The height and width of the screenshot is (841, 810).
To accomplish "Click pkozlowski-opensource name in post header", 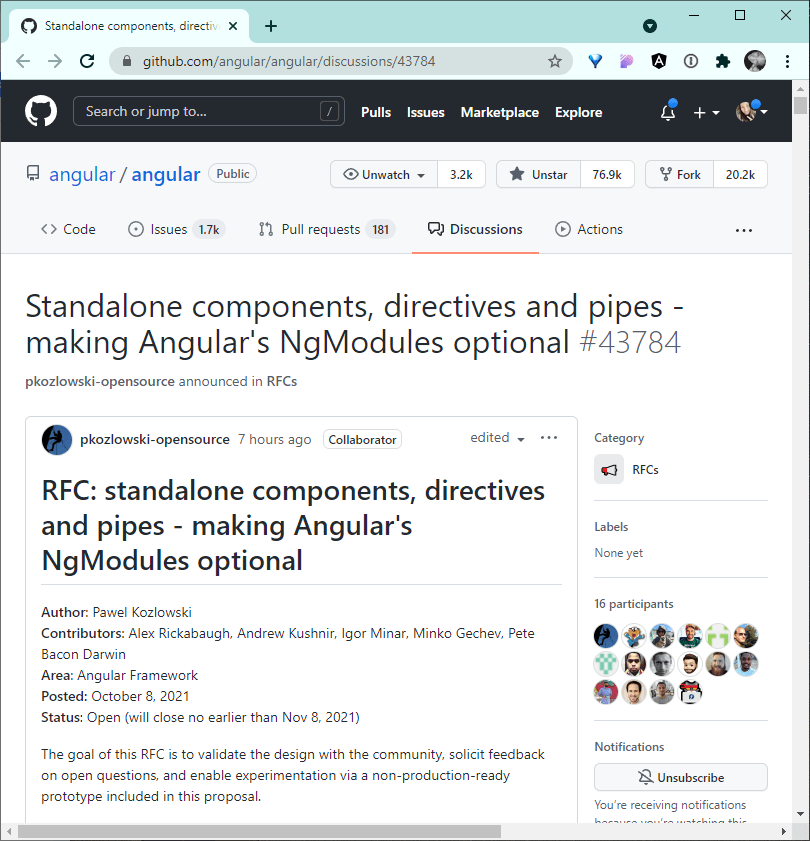I will [x=154, y=439].
